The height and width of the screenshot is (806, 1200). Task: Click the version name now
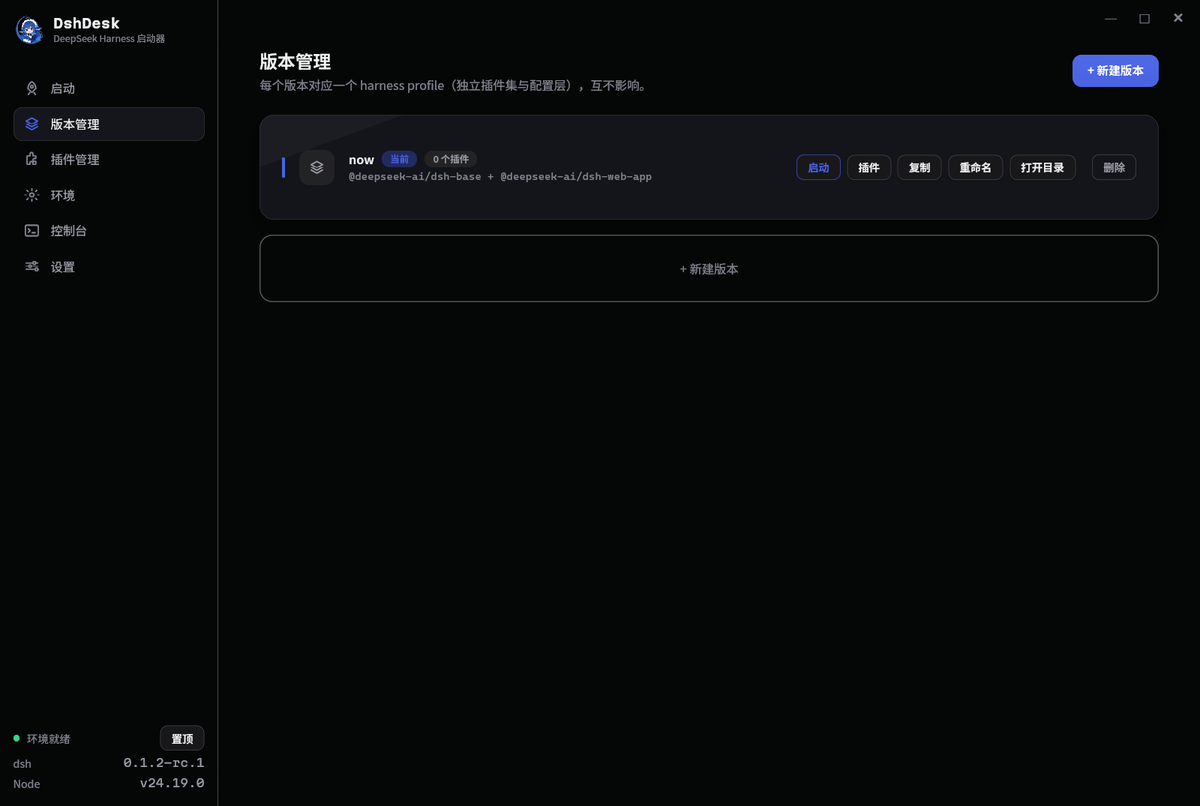pos(361,160)
